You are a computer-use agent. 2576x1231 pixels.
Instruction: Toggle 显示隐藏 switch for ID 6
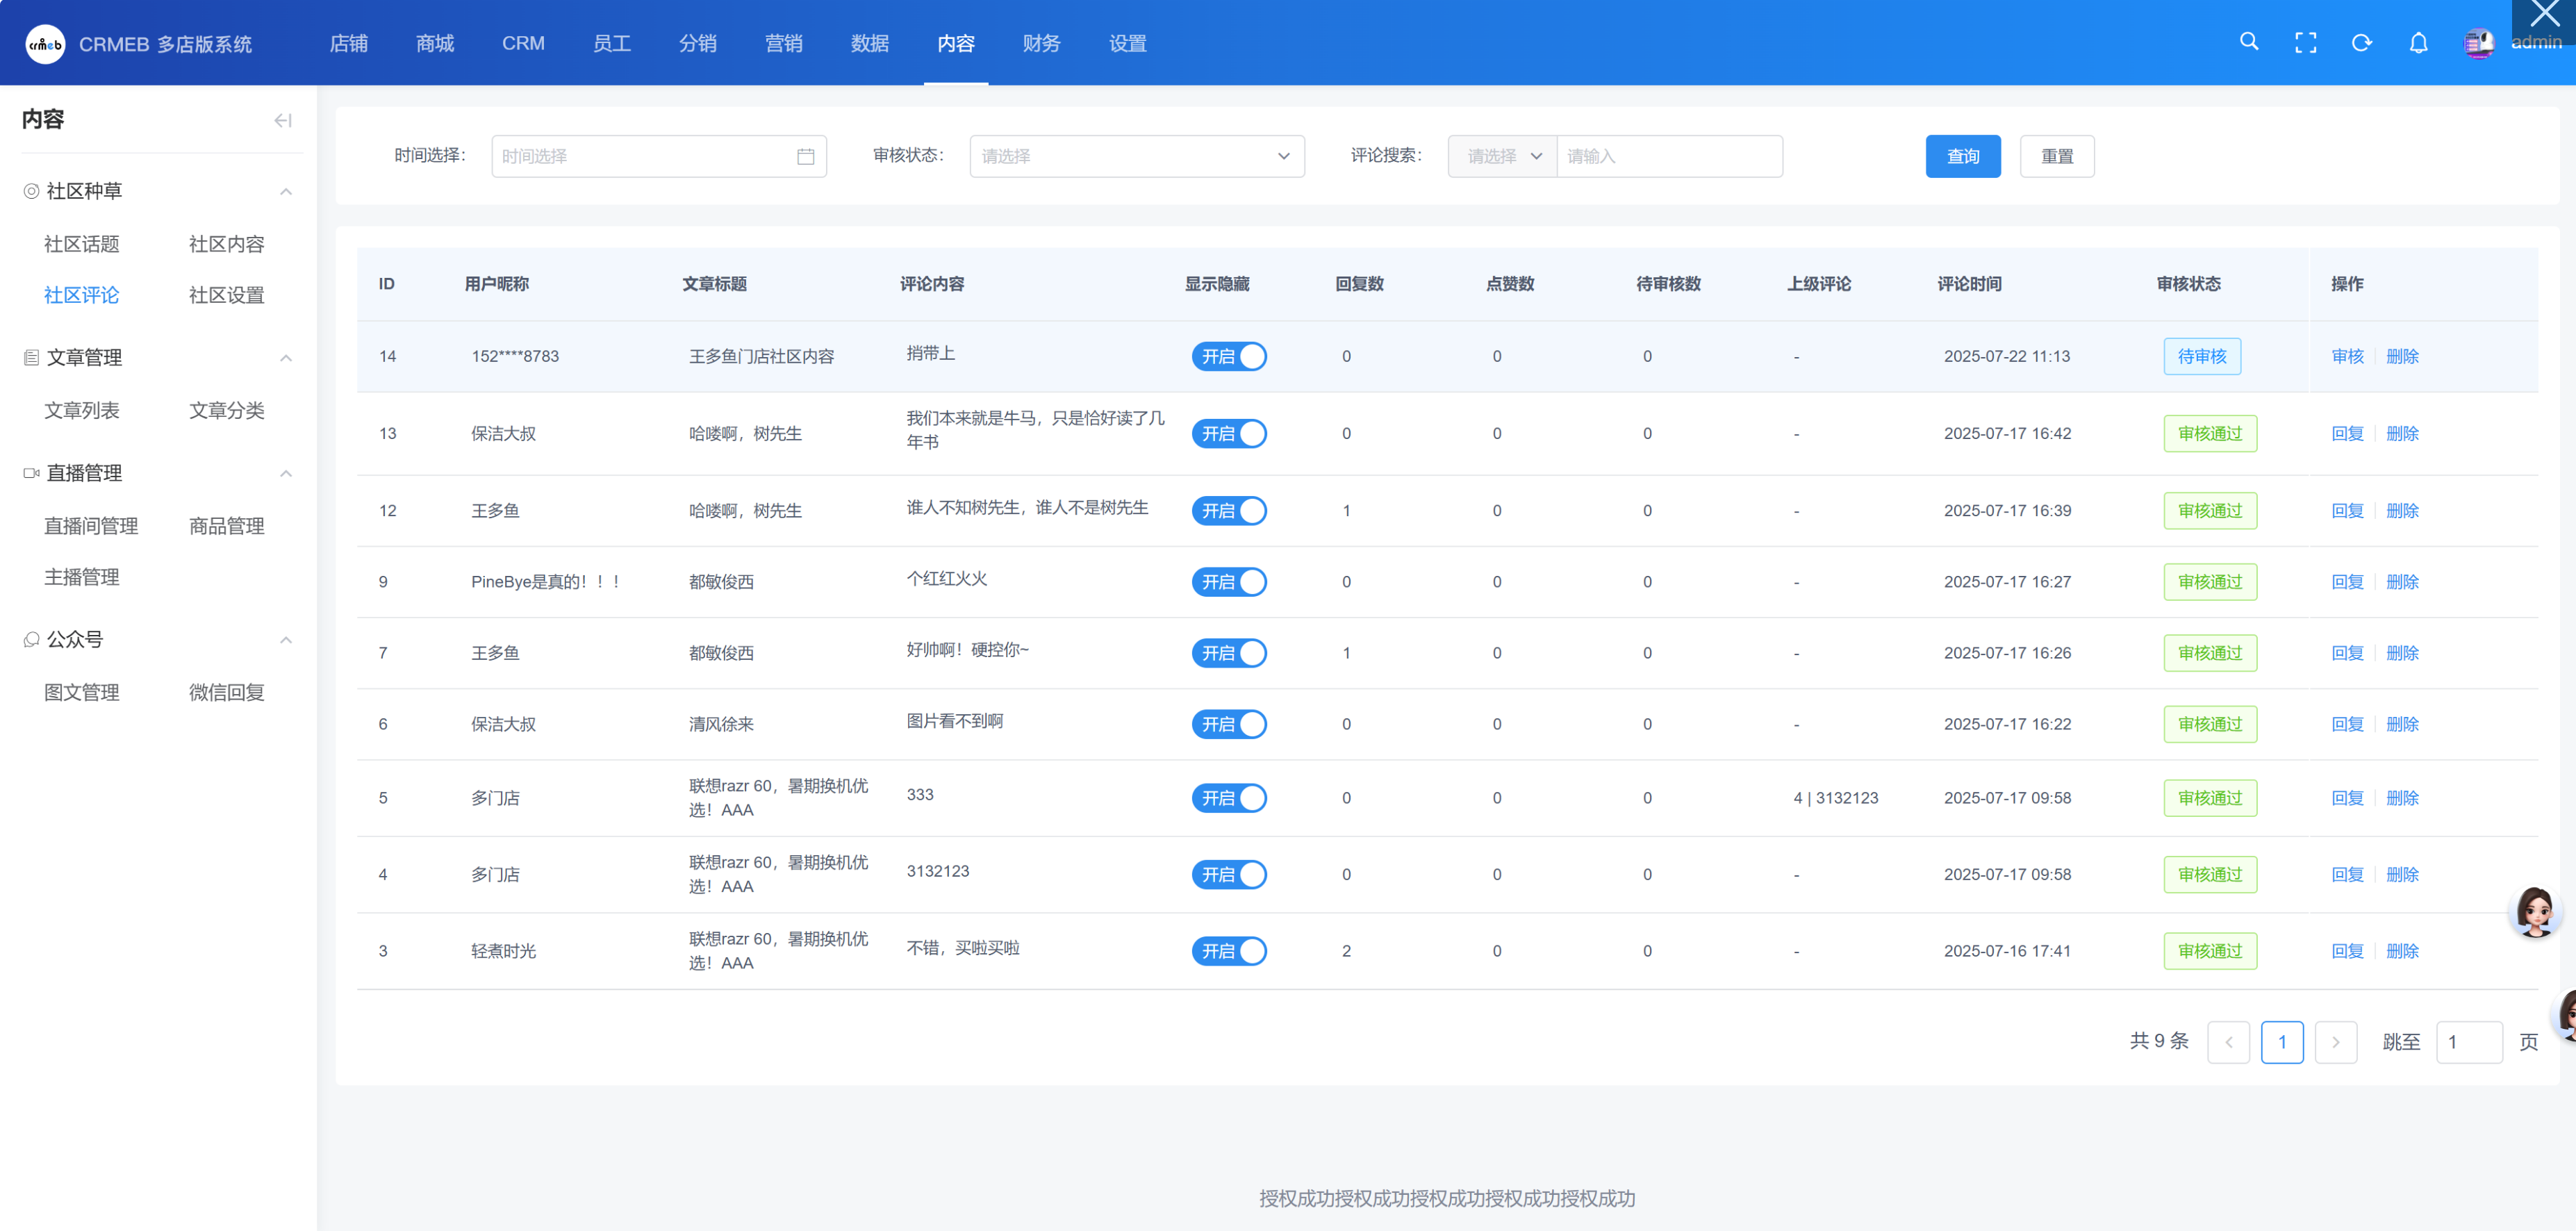point(1228,723)
